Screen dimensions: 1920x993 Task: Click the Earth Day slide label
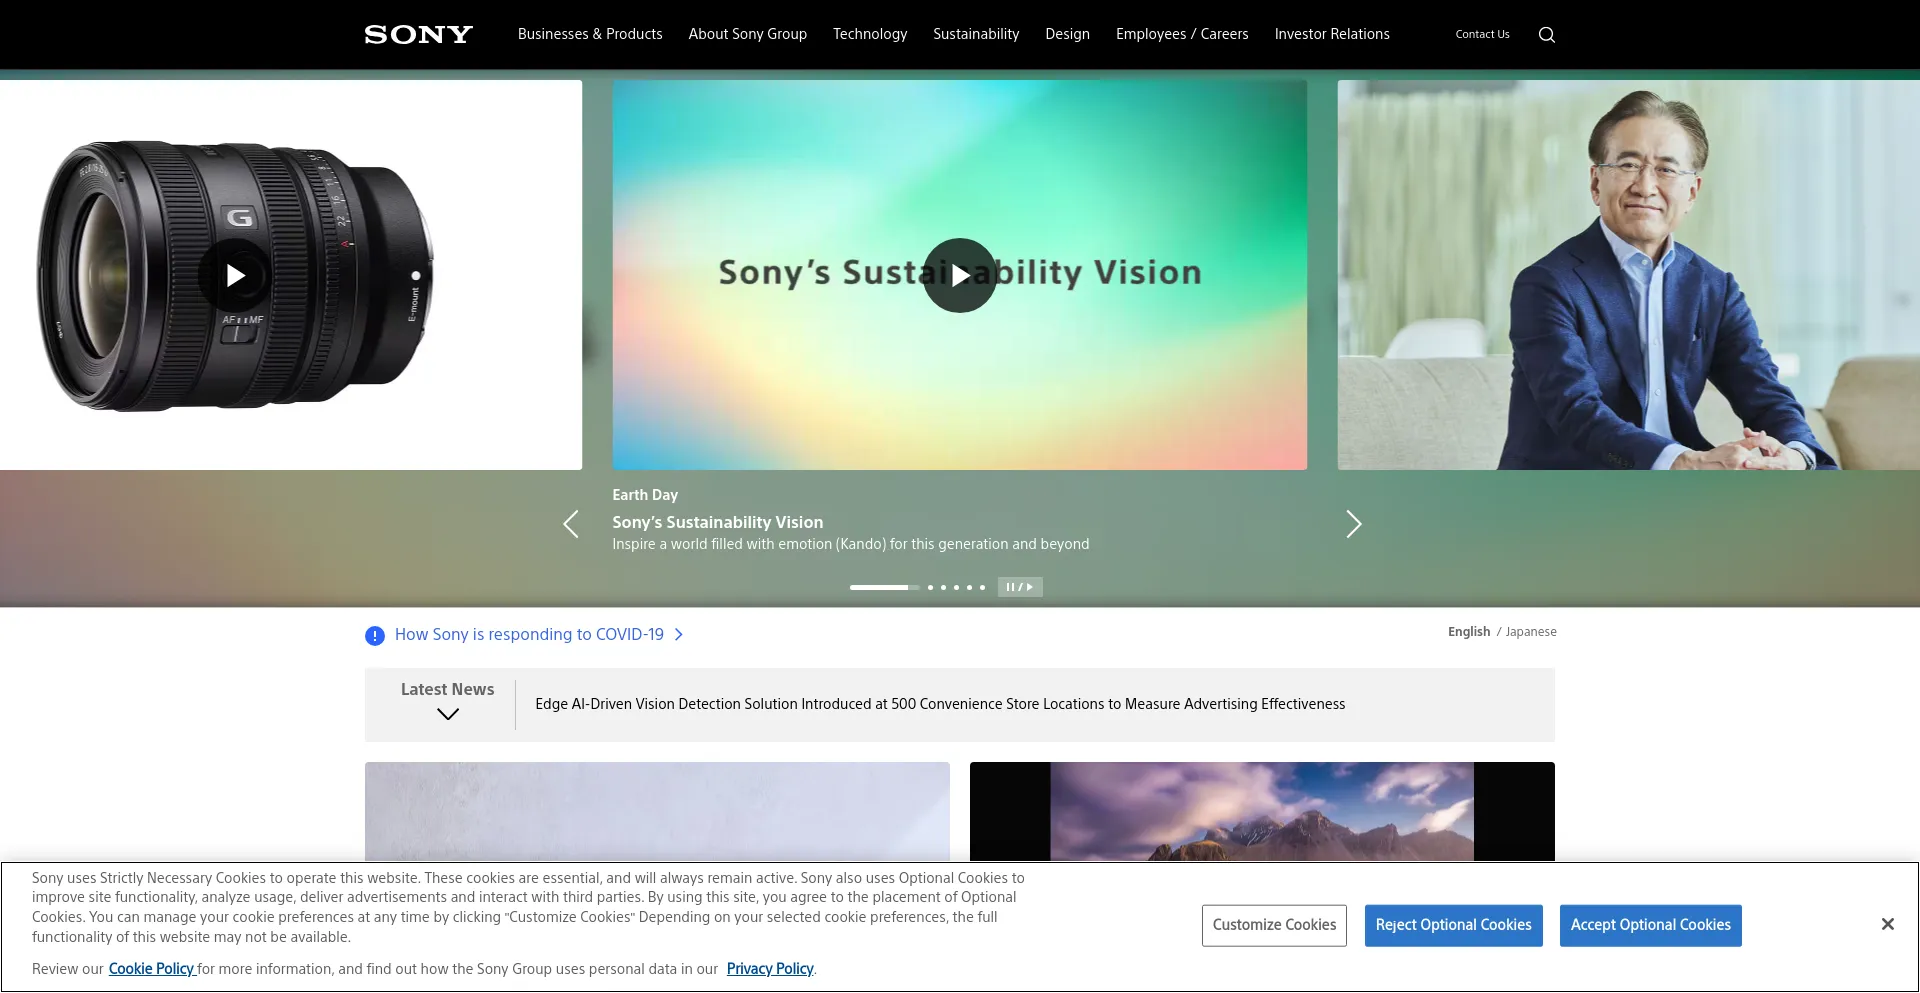(645, 495)
